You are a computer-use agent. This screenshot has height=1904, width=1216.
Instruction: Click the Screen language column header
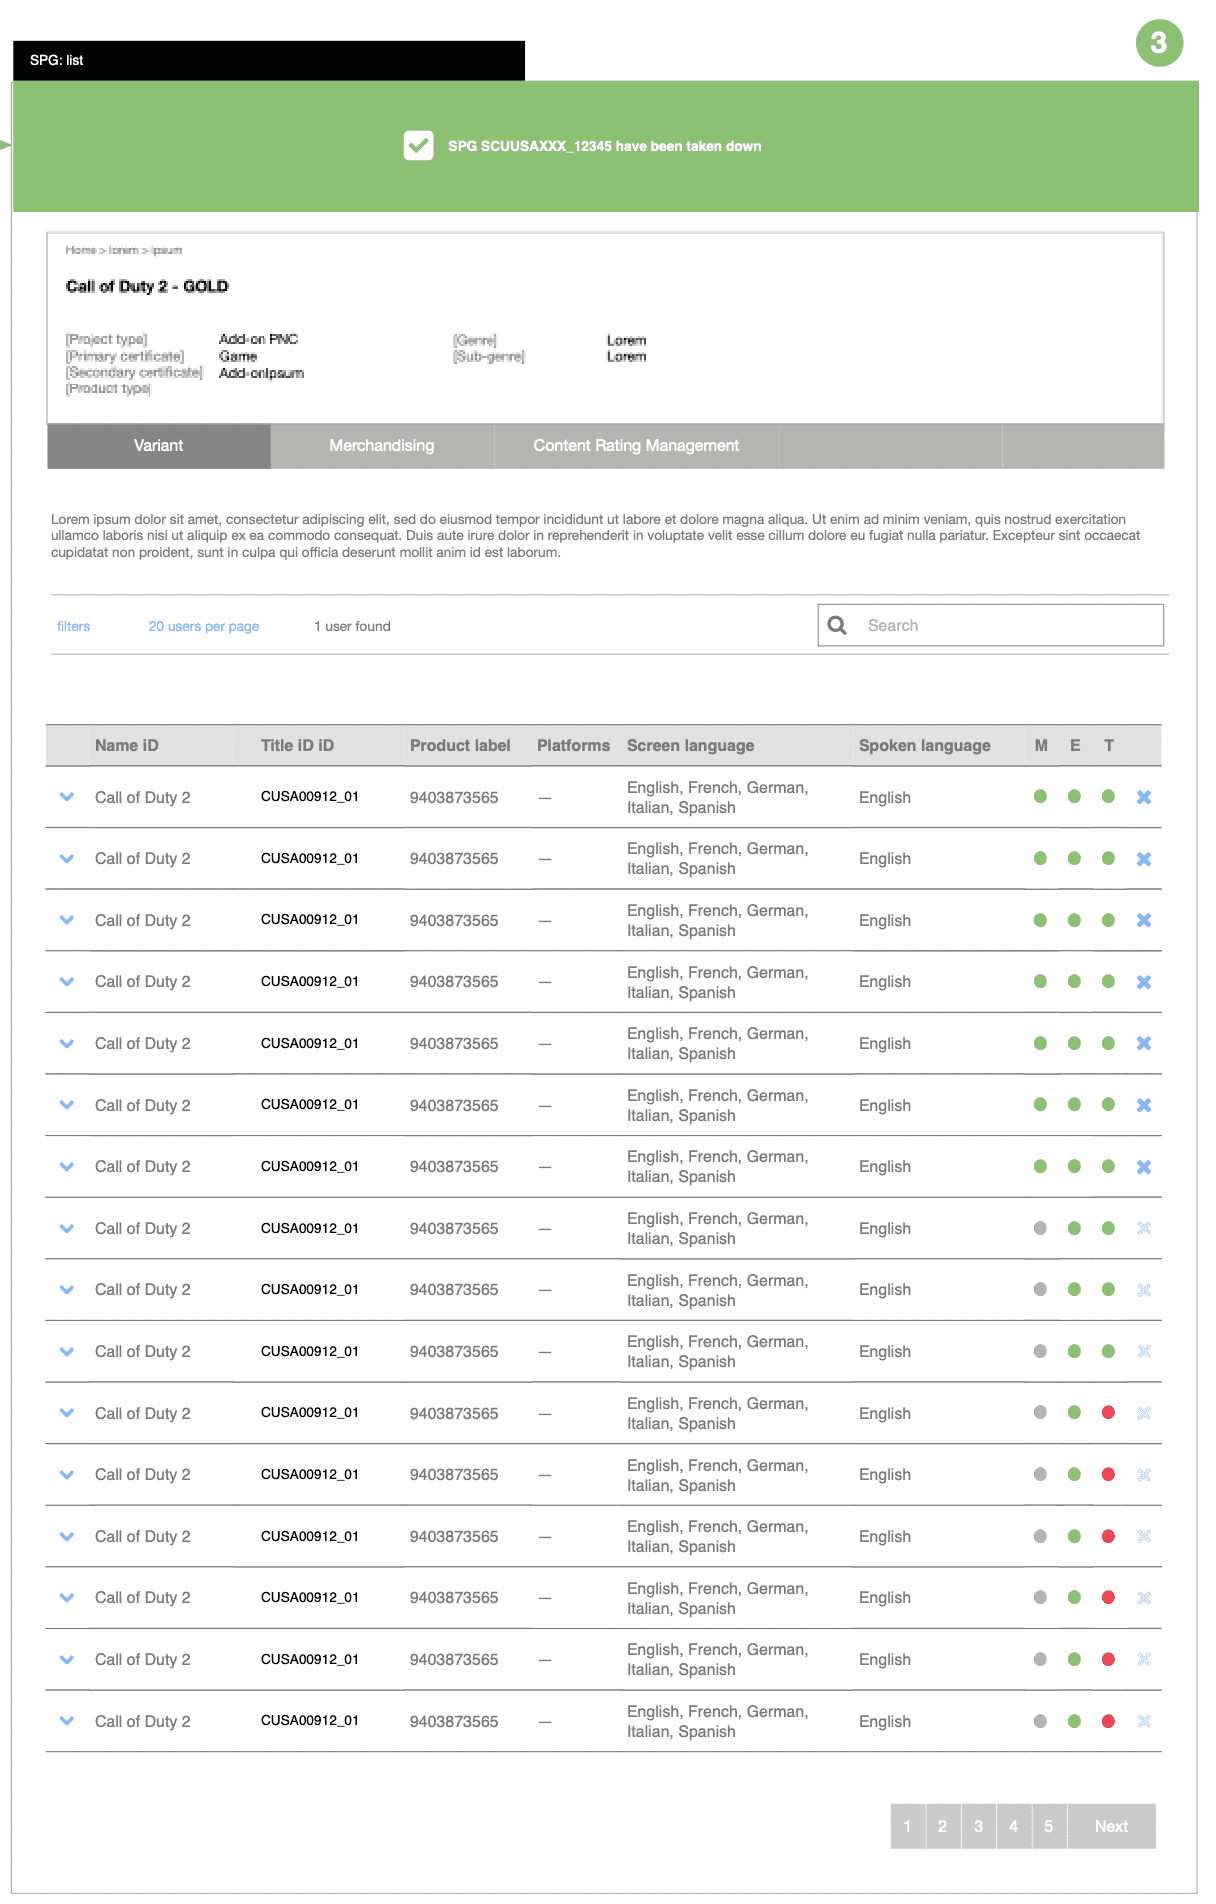691,746
